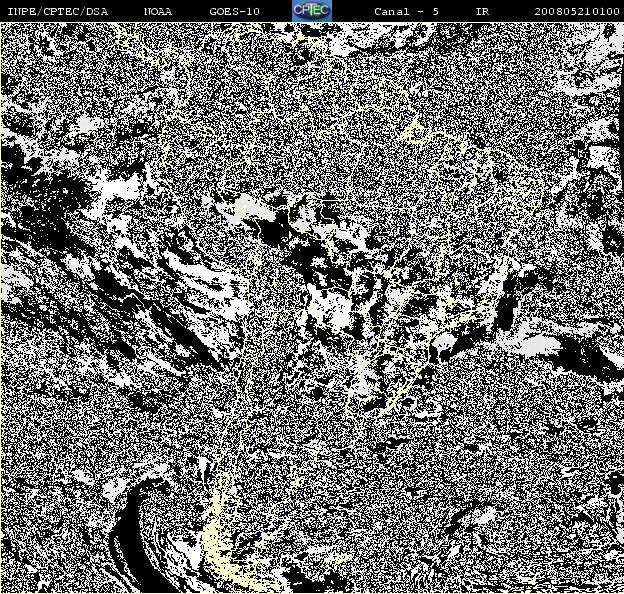Select the INPE/CPTEC/DSA header text
Screen dimensions: 624x594
[x=58, y=12]
